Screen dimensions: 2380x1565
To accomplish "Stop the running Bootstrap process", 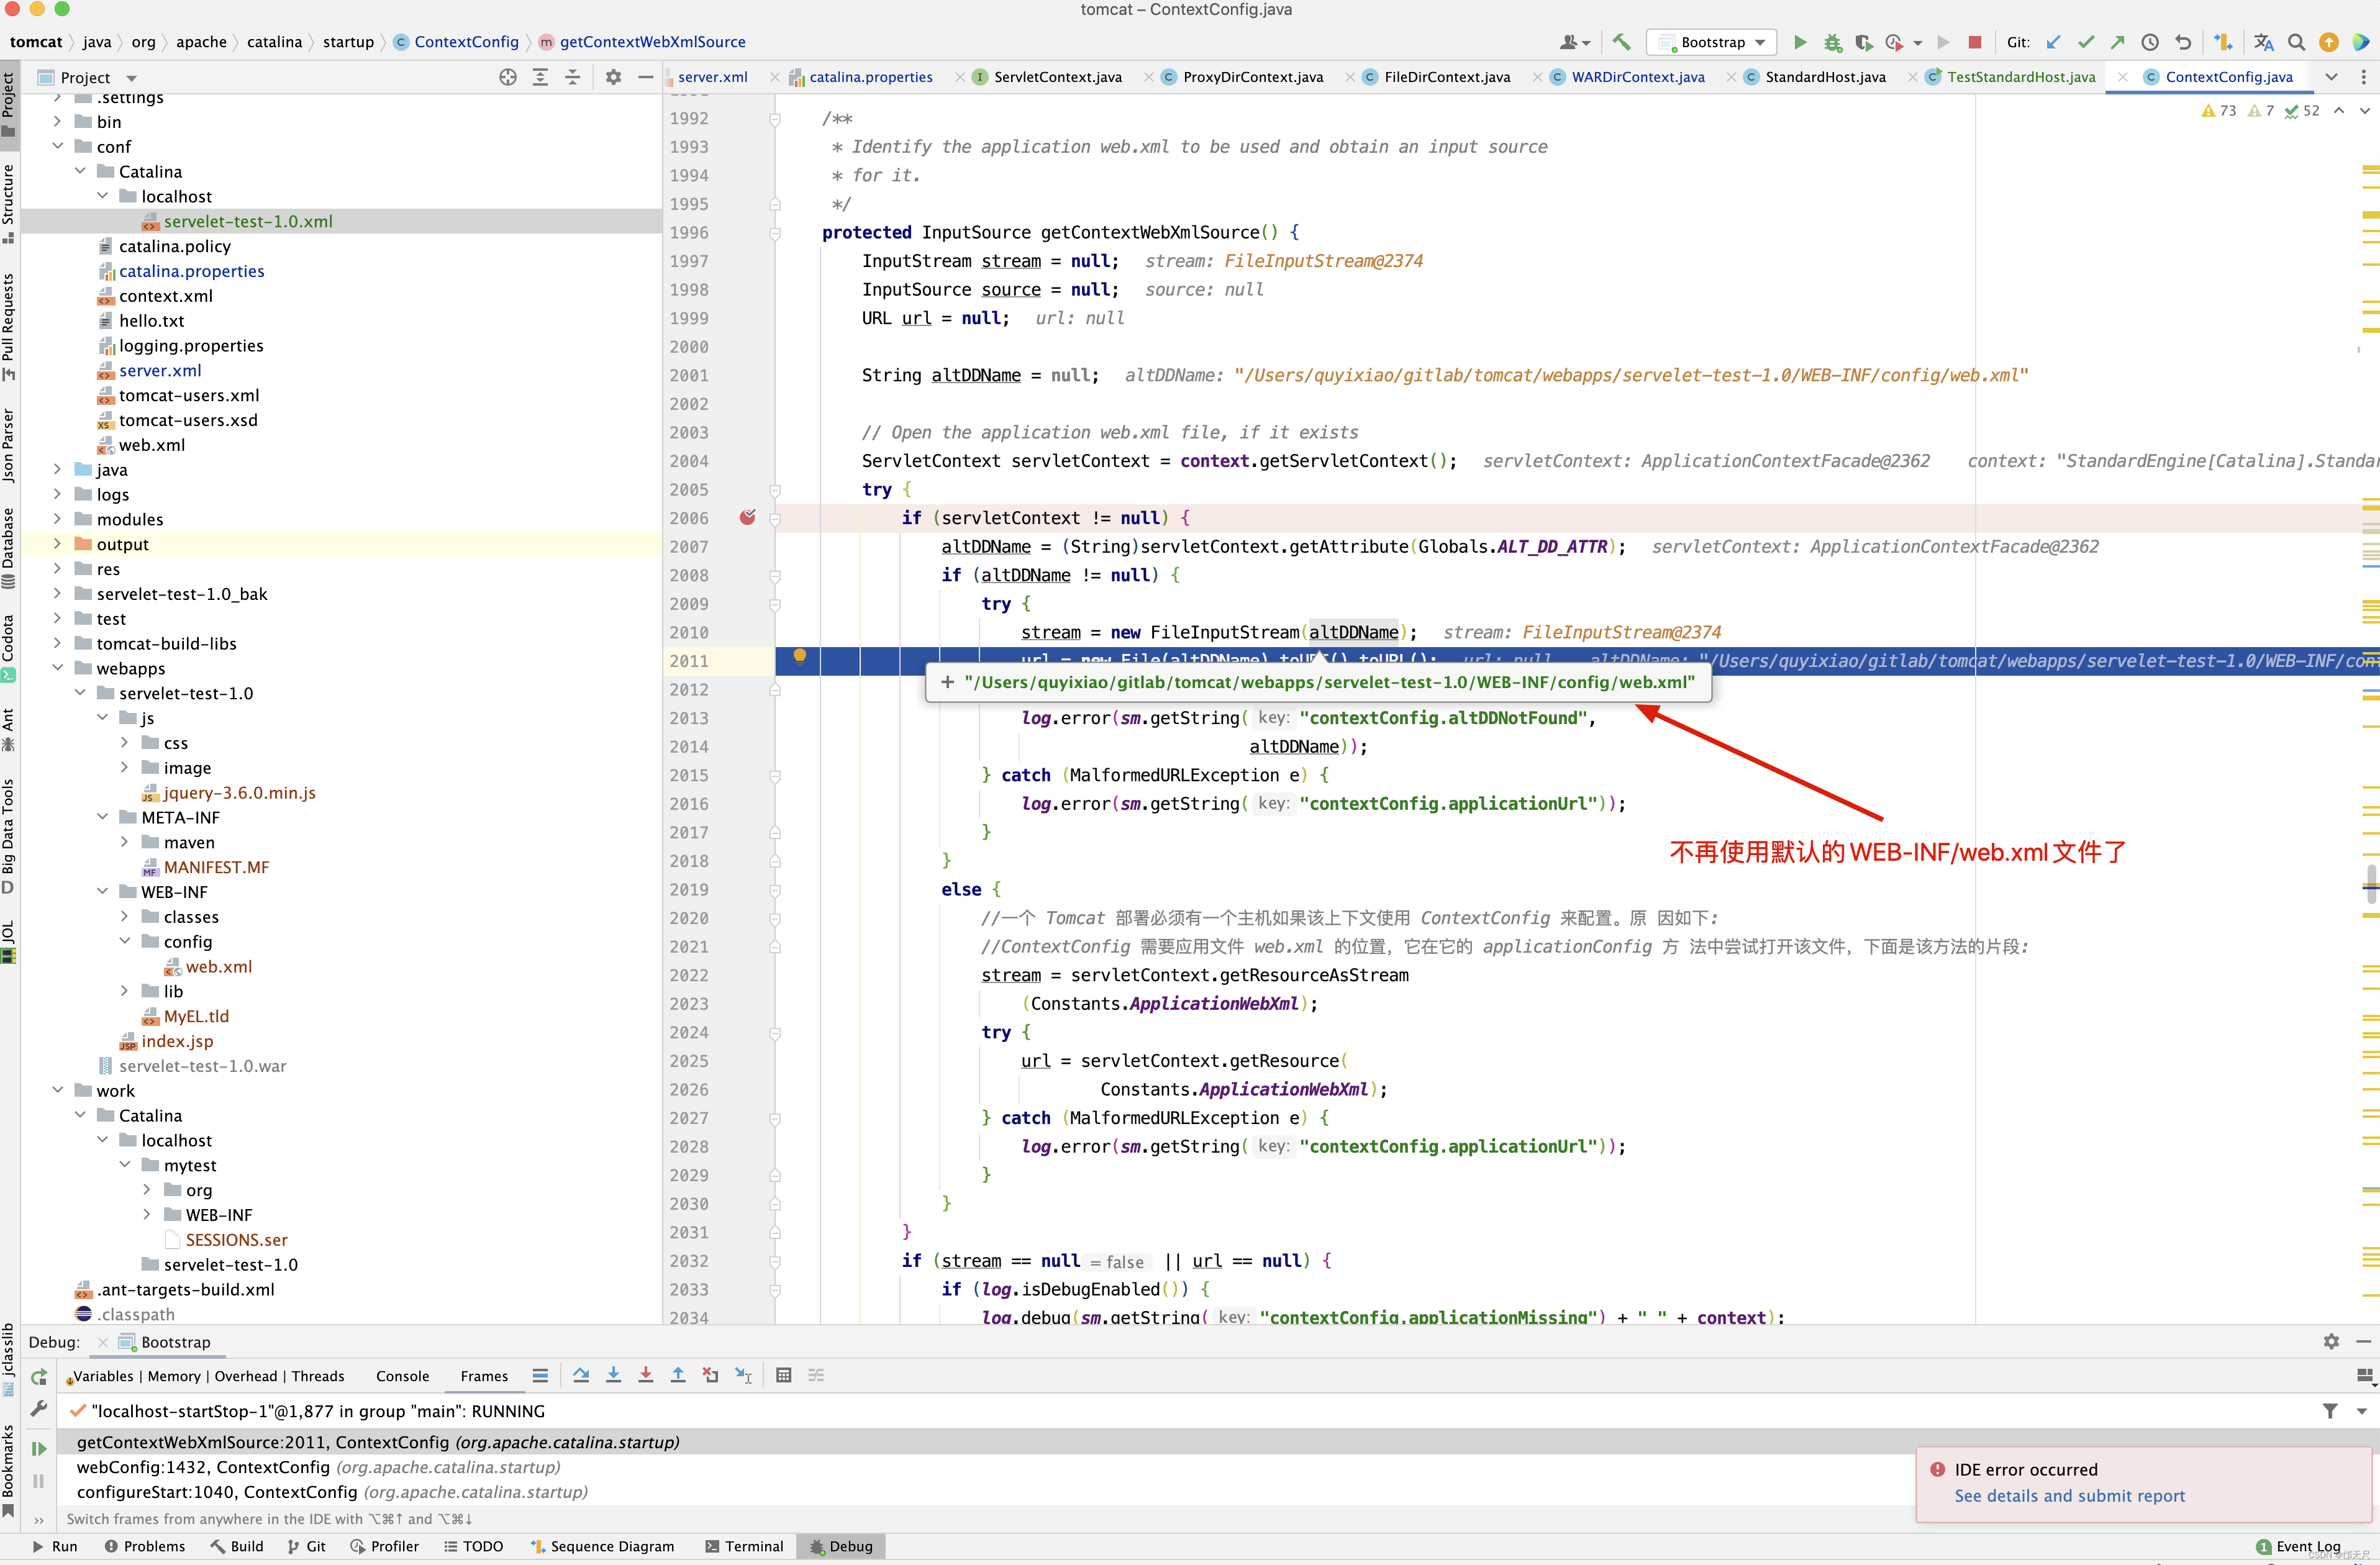I will click(1974, 42).
